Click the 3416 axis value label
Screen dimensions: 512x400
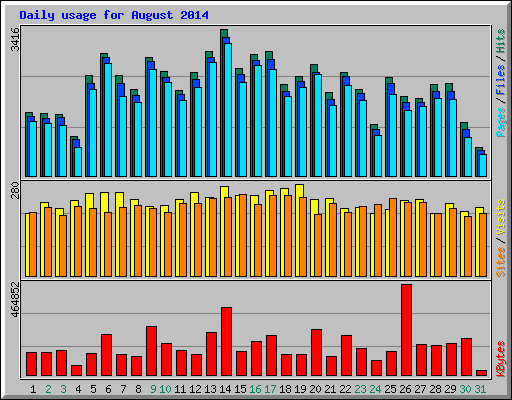(x=15, y=39)
